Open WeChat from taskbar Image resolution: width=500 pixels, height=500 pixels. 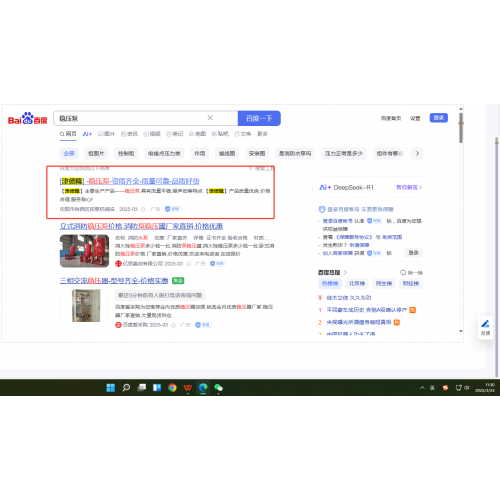coord(218,388)
